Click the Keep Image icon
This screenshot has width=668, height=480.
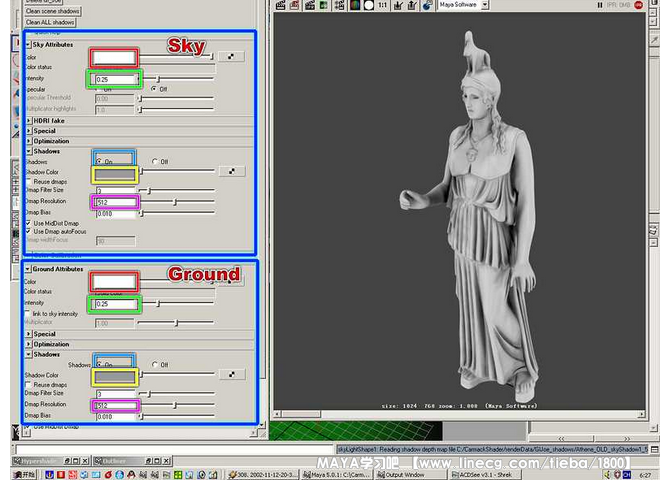[398, 5]
